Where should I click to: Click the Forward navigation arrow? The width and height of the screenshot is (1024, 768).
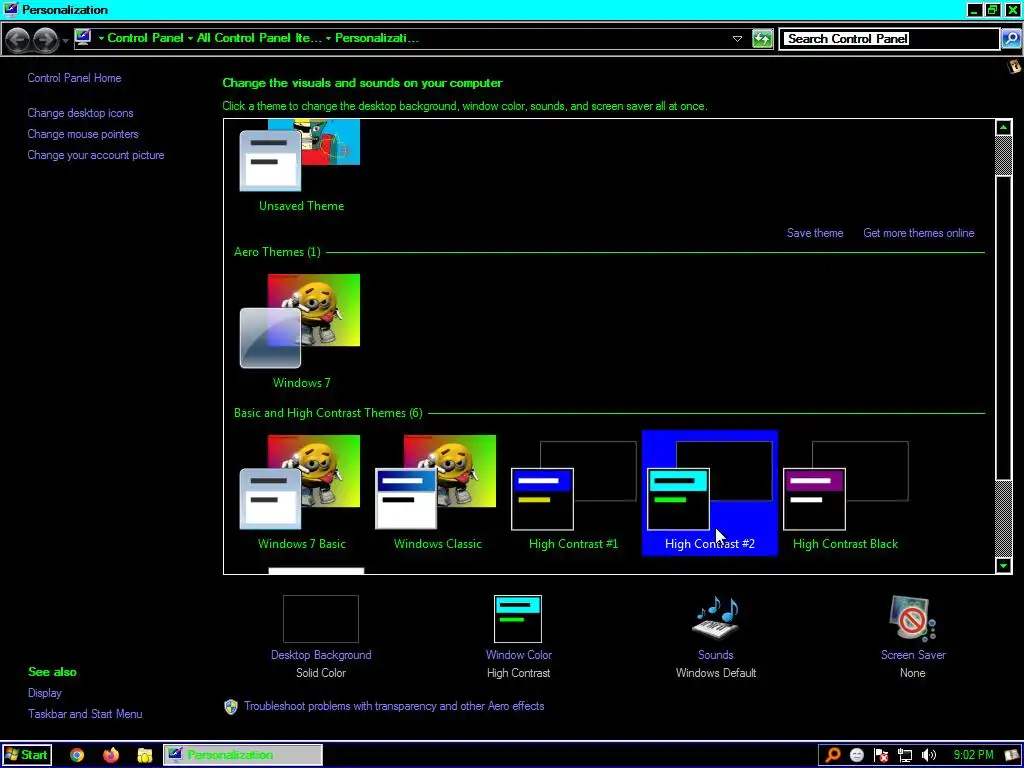[x=46, y=40]
